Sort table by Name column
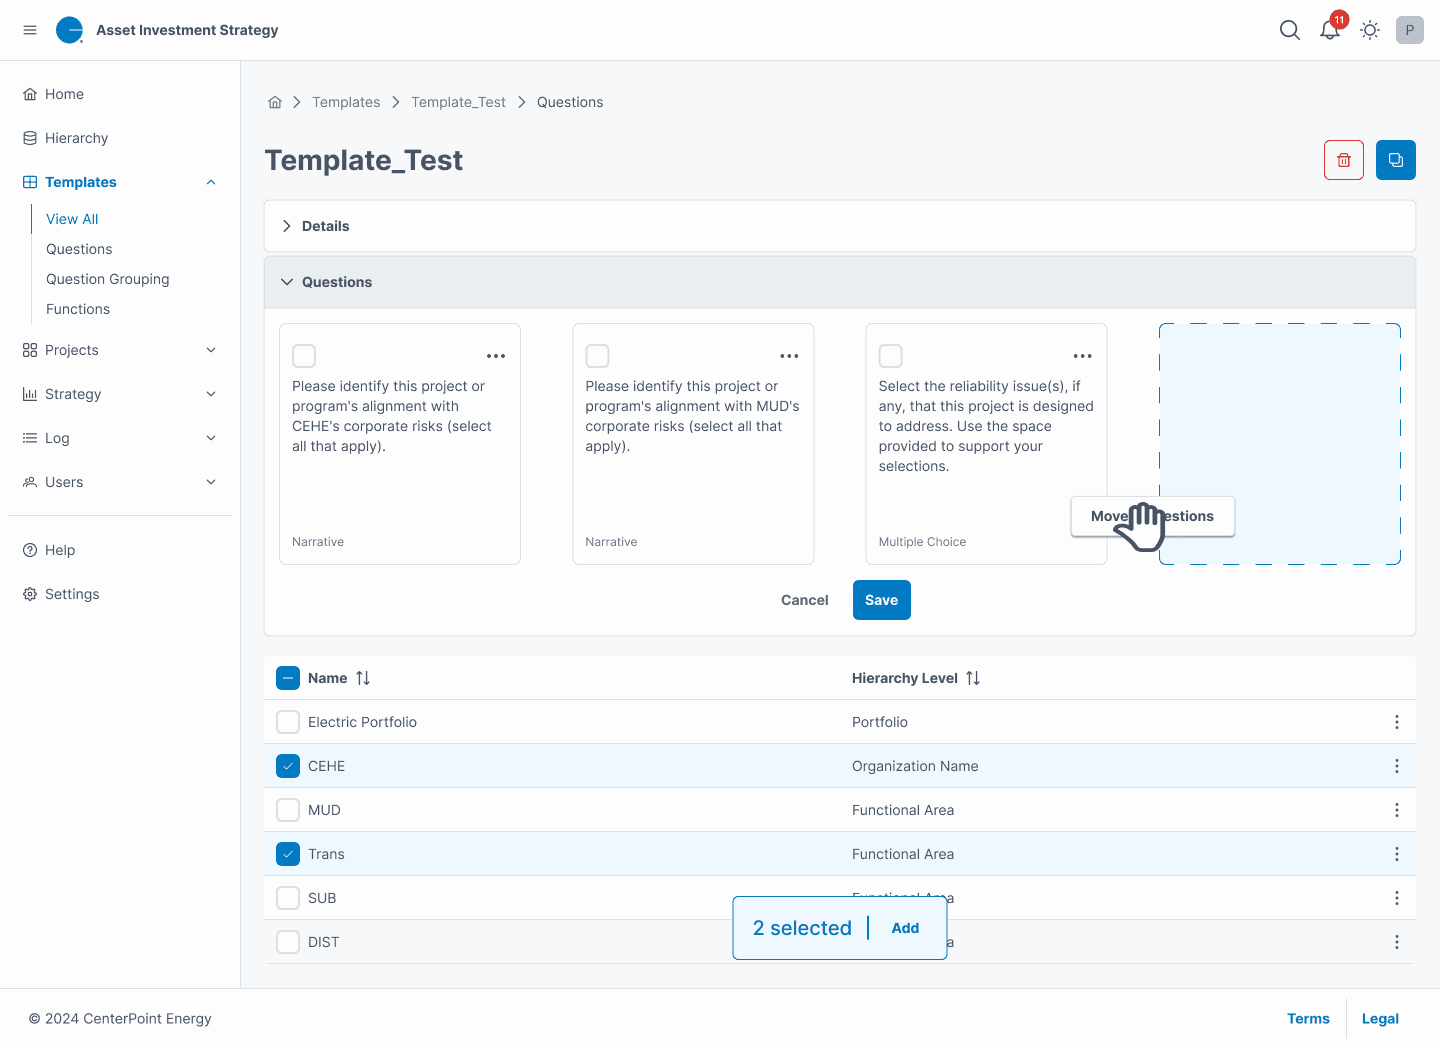The width and height of the screenshot is (1440, 1048). pos(363,678)
